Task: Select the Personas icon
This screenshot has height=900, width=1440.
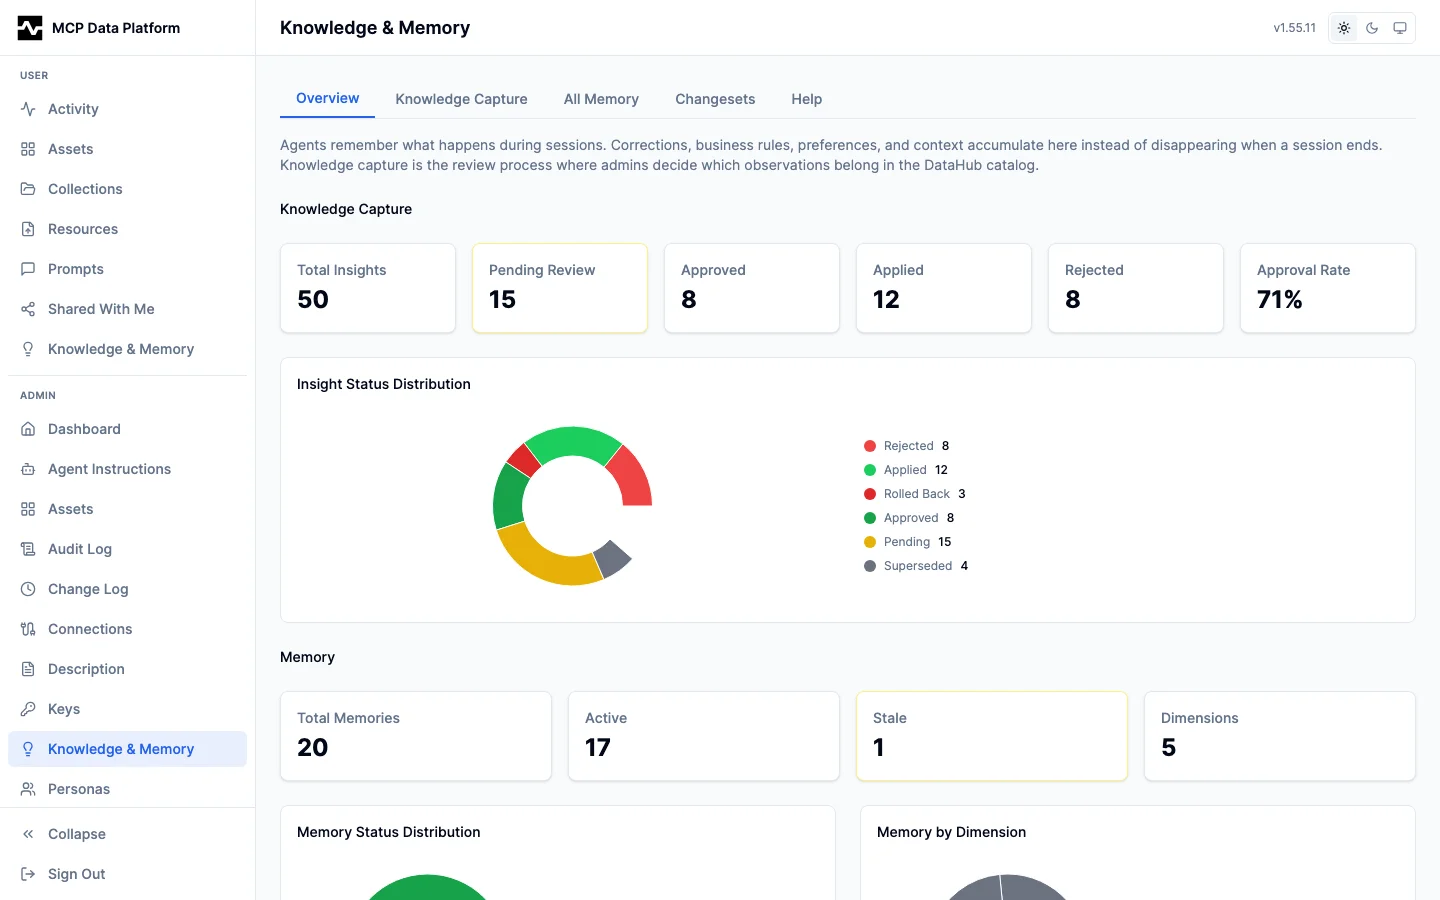Action: coord(28,789)
